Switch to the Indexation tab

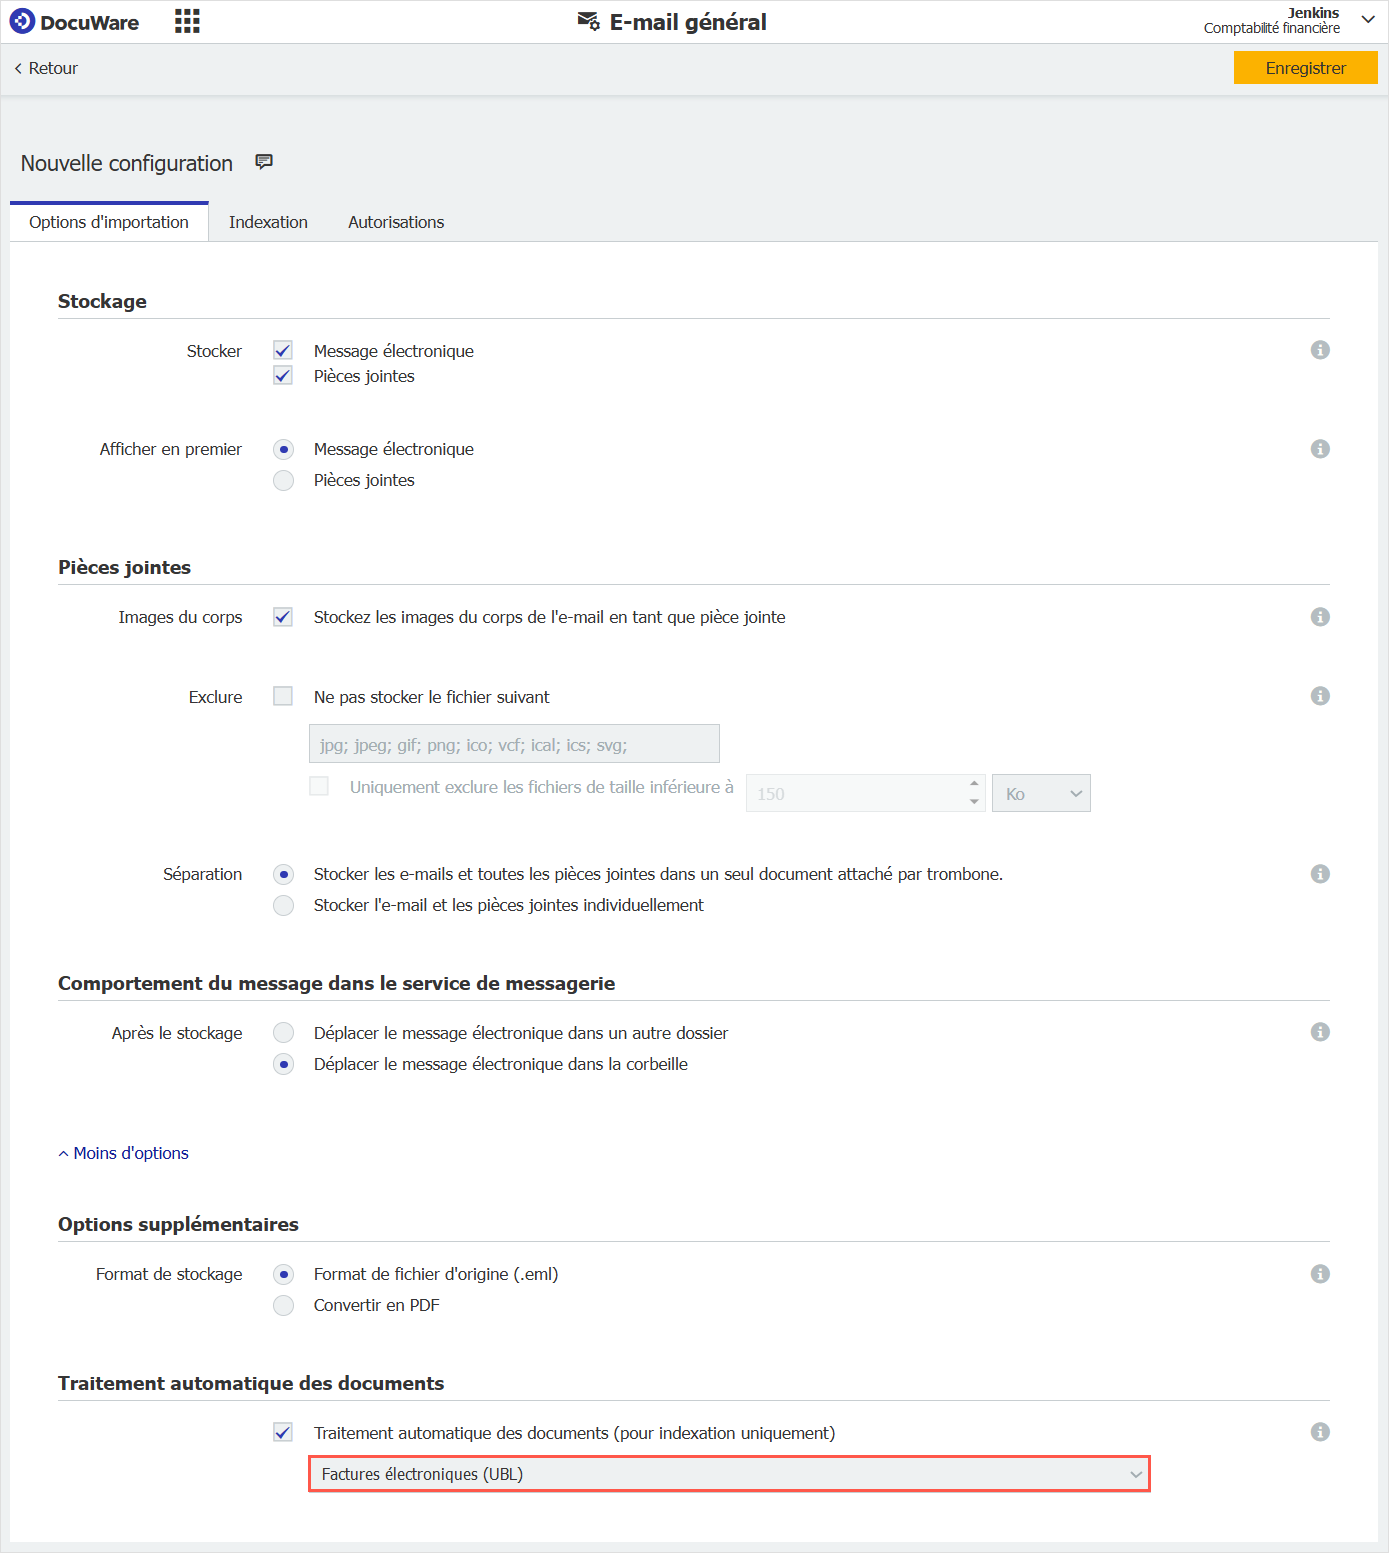[x=268, y=222]
